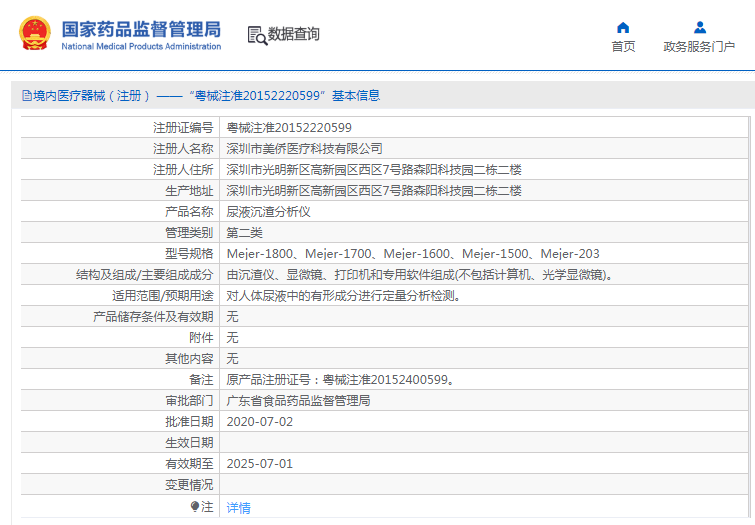Select registration number 粤械注准20152220599 value cell

coord(289,128)
